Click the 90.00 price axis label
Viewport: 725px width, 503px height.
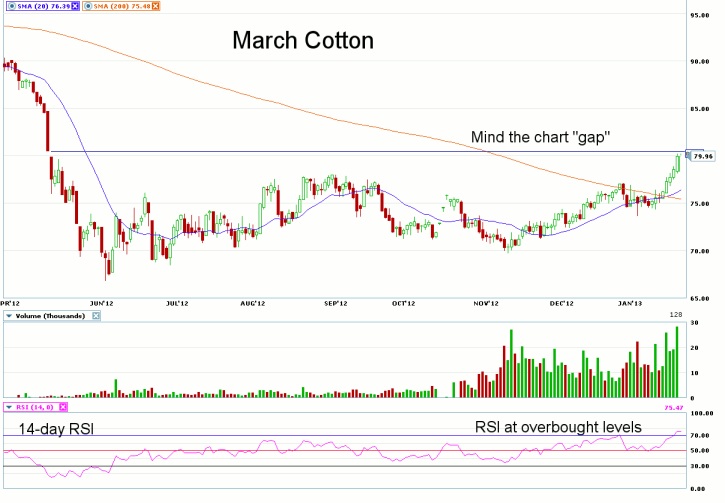coord(700,61)
